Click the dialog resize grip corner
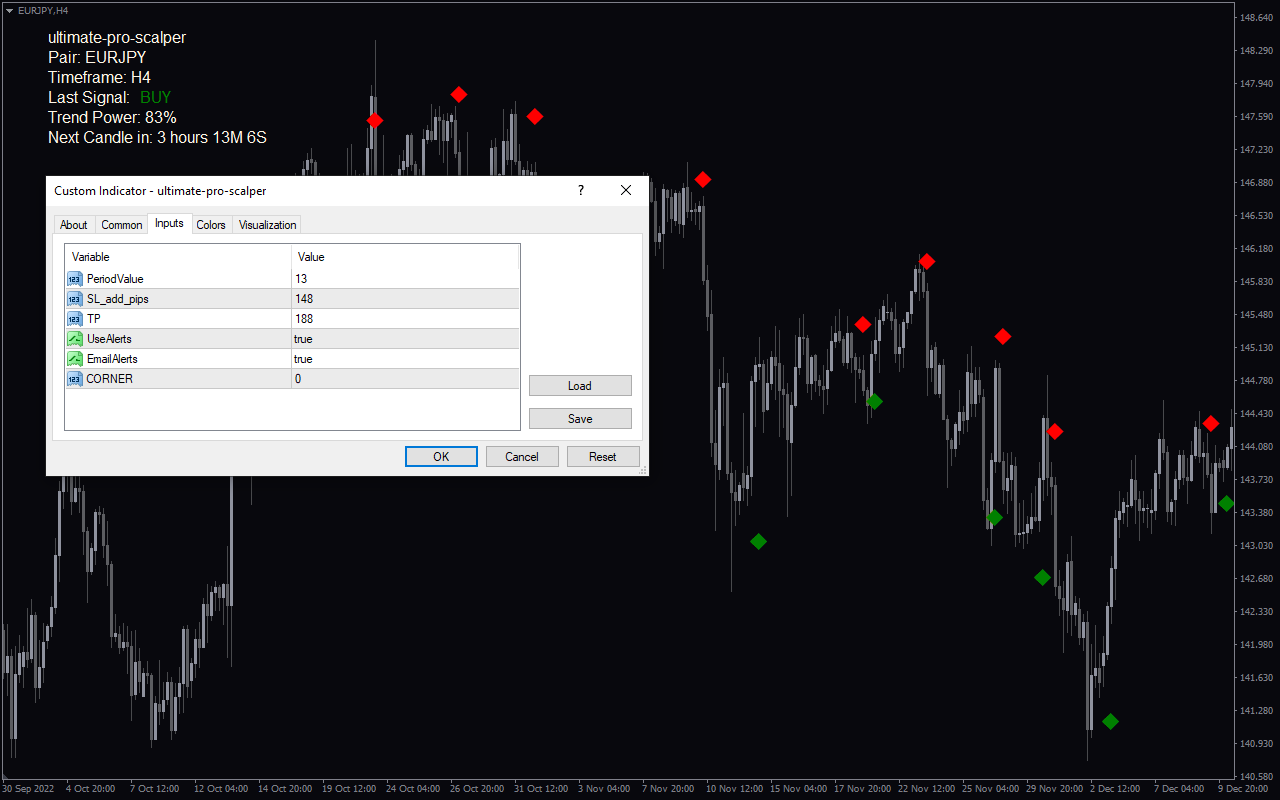This screenshot has width=1280, height=800. (643, 470)
